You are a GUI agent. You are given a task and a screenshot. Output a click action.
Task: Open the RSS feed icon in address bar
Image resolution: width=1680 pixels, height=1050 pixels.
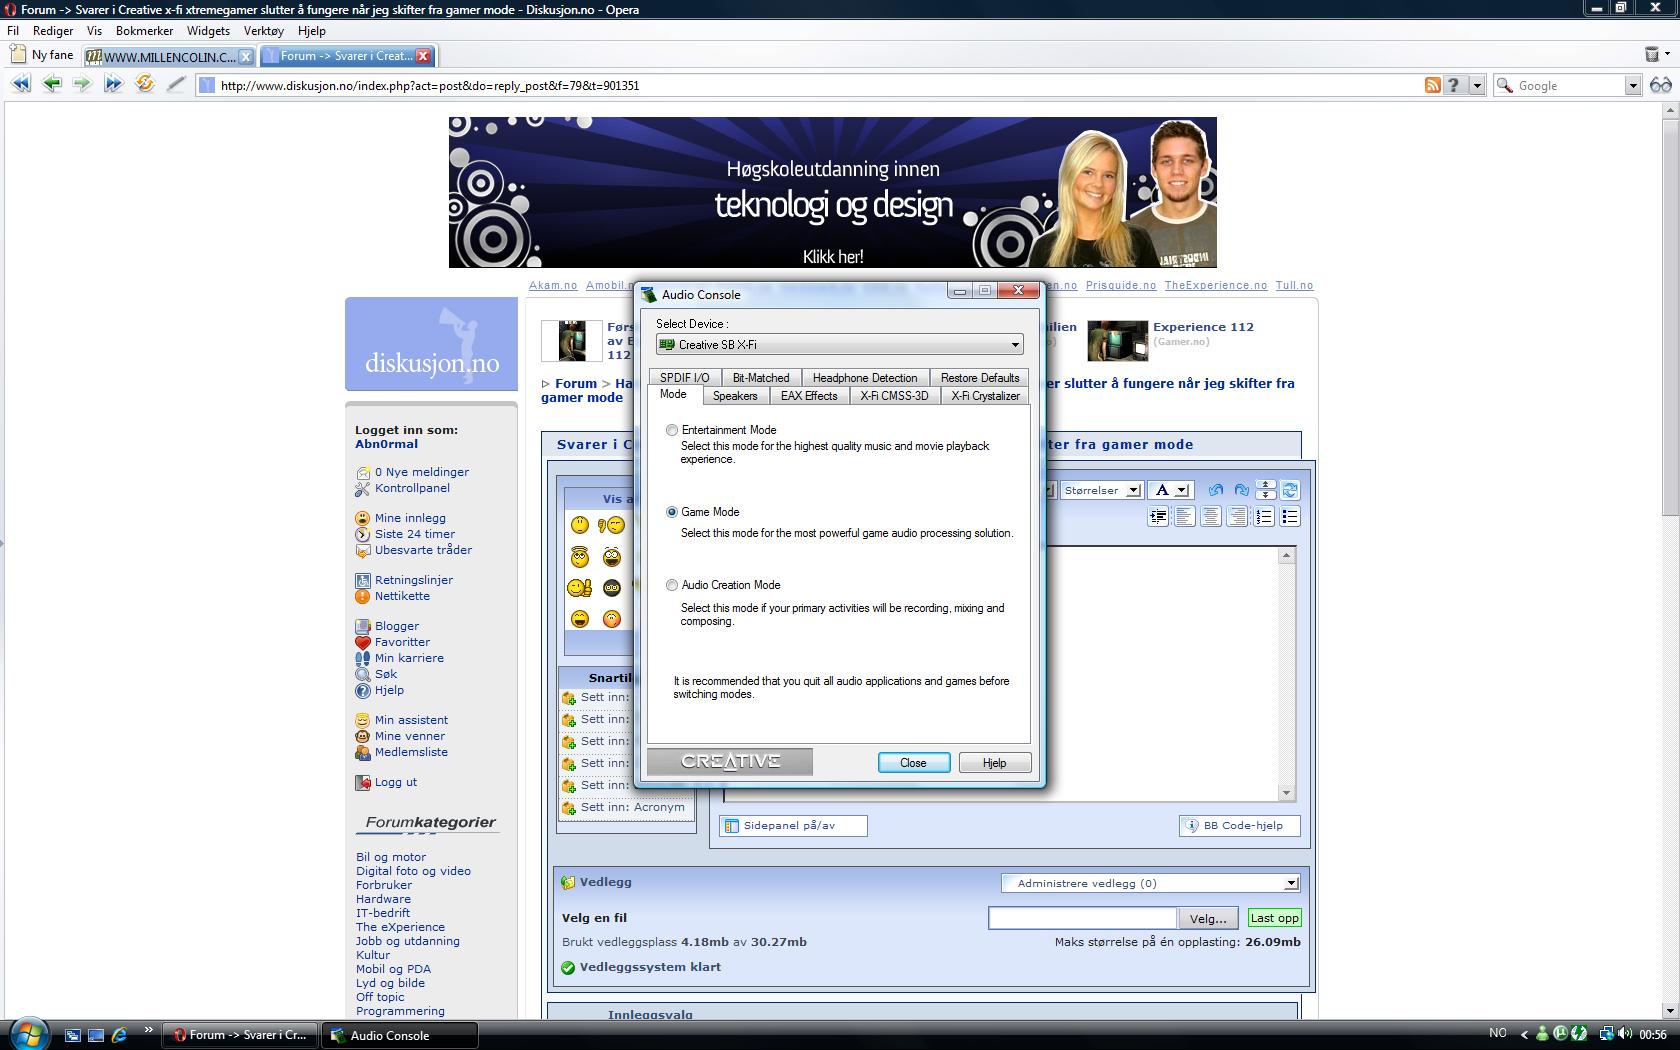(x=1433, y=86)
